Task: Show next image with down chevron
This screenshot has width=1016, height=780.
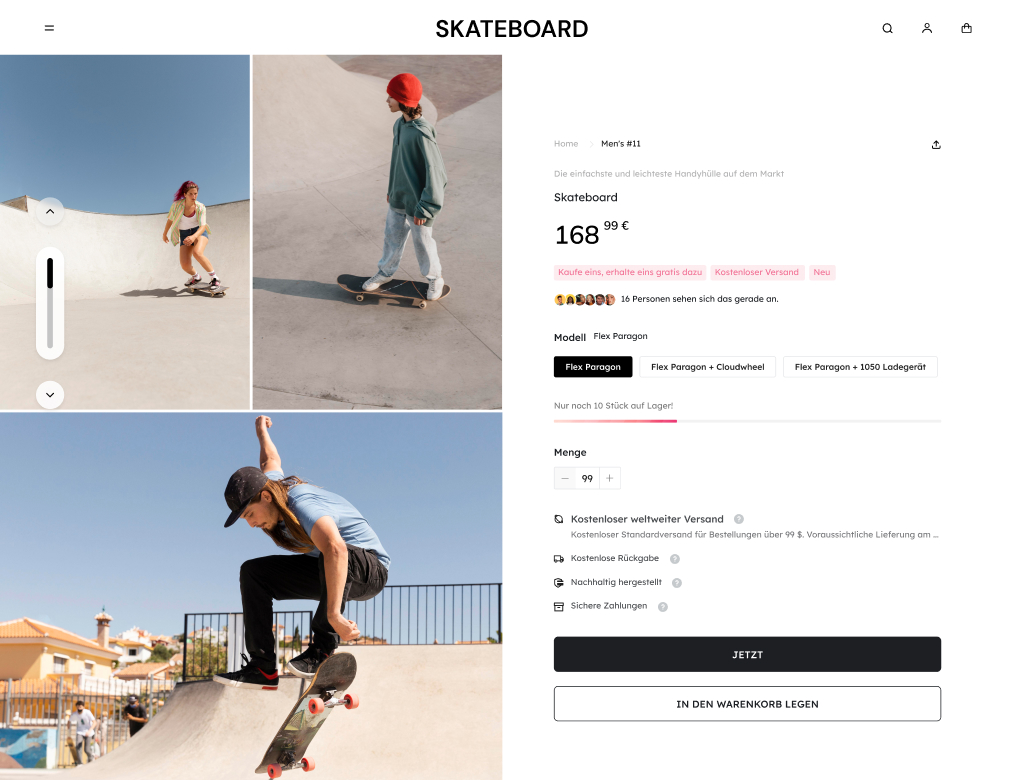Action: point(50,395)
